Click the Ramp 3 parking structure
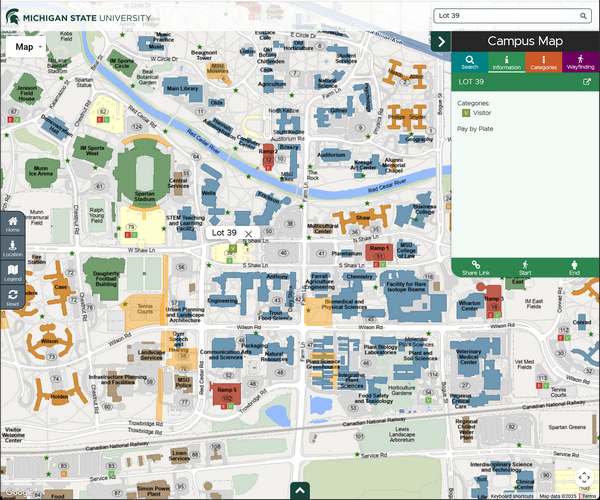The image size is (600, 500). point(494,300)
